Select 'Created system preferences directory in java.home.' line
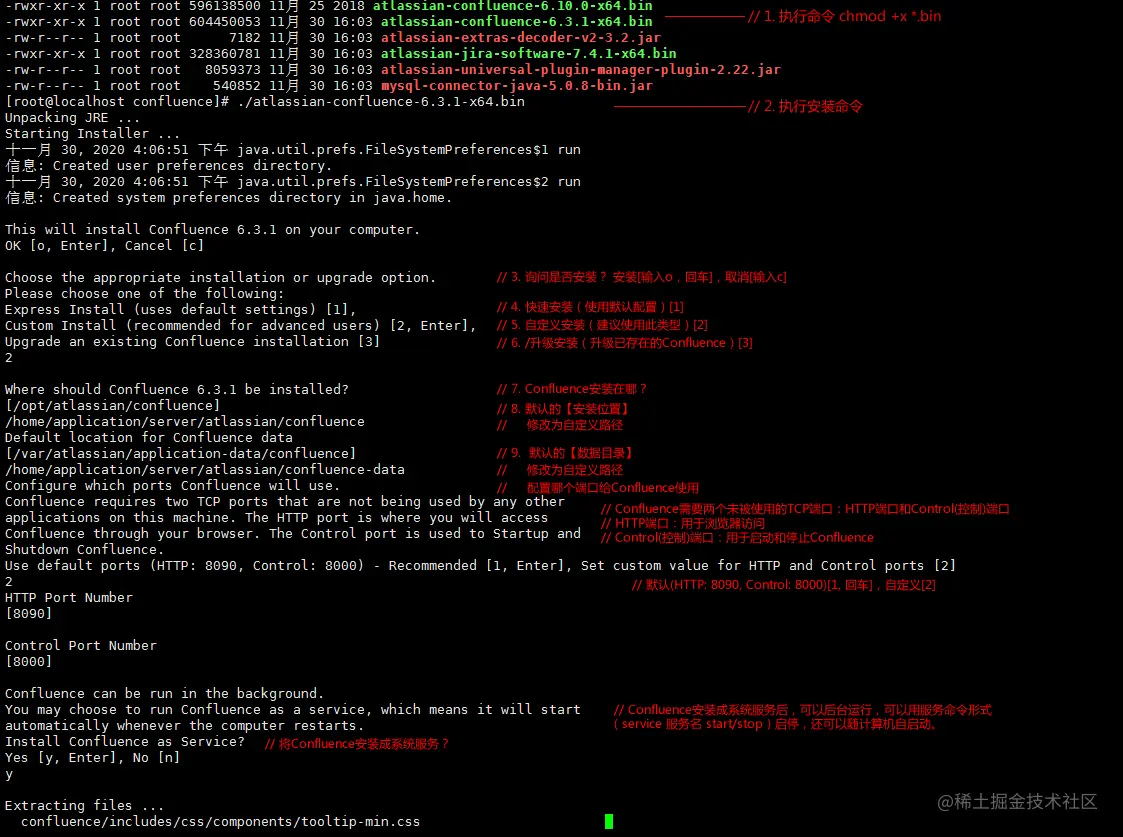 pos(228,198)
